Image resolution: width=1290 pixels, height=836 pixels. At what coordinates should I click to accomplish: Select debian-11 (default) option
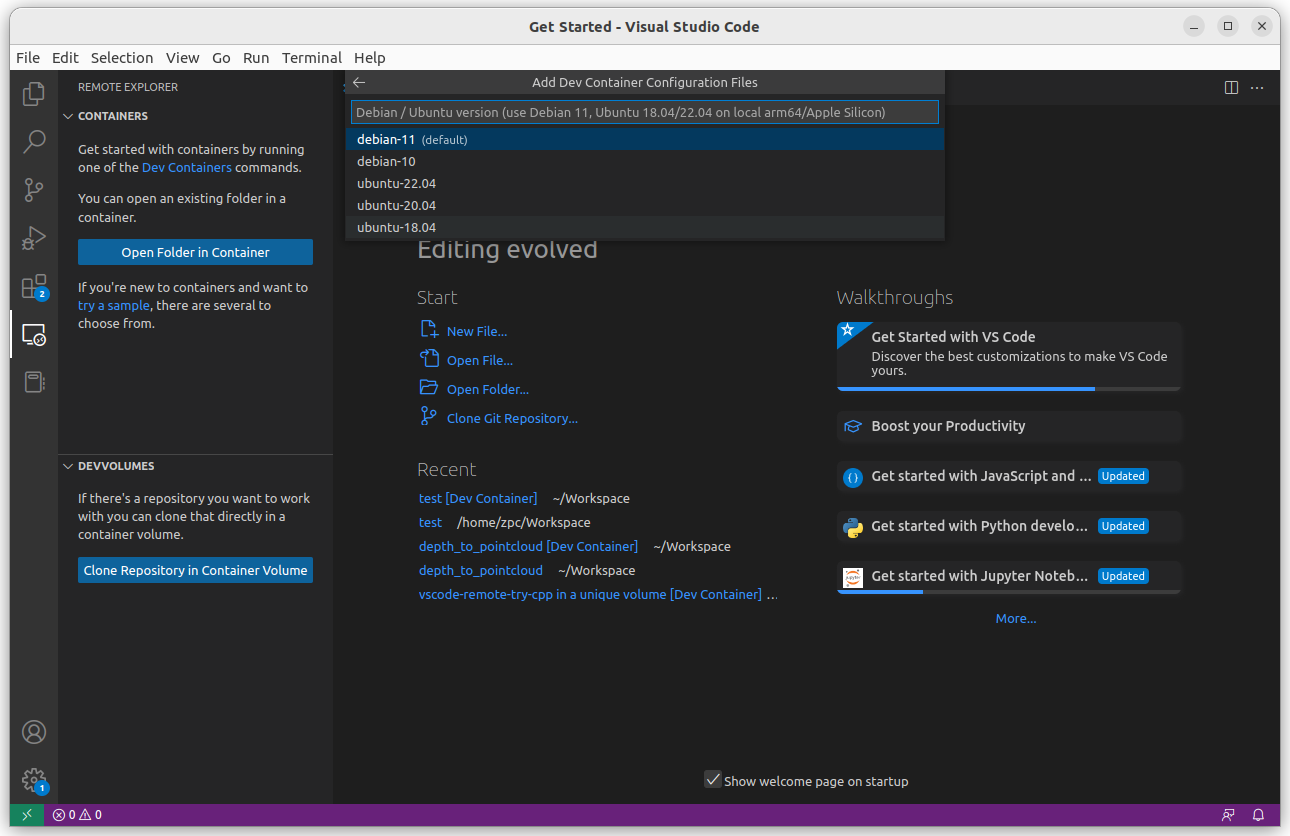pyautogui.click(x=645, y=139)
